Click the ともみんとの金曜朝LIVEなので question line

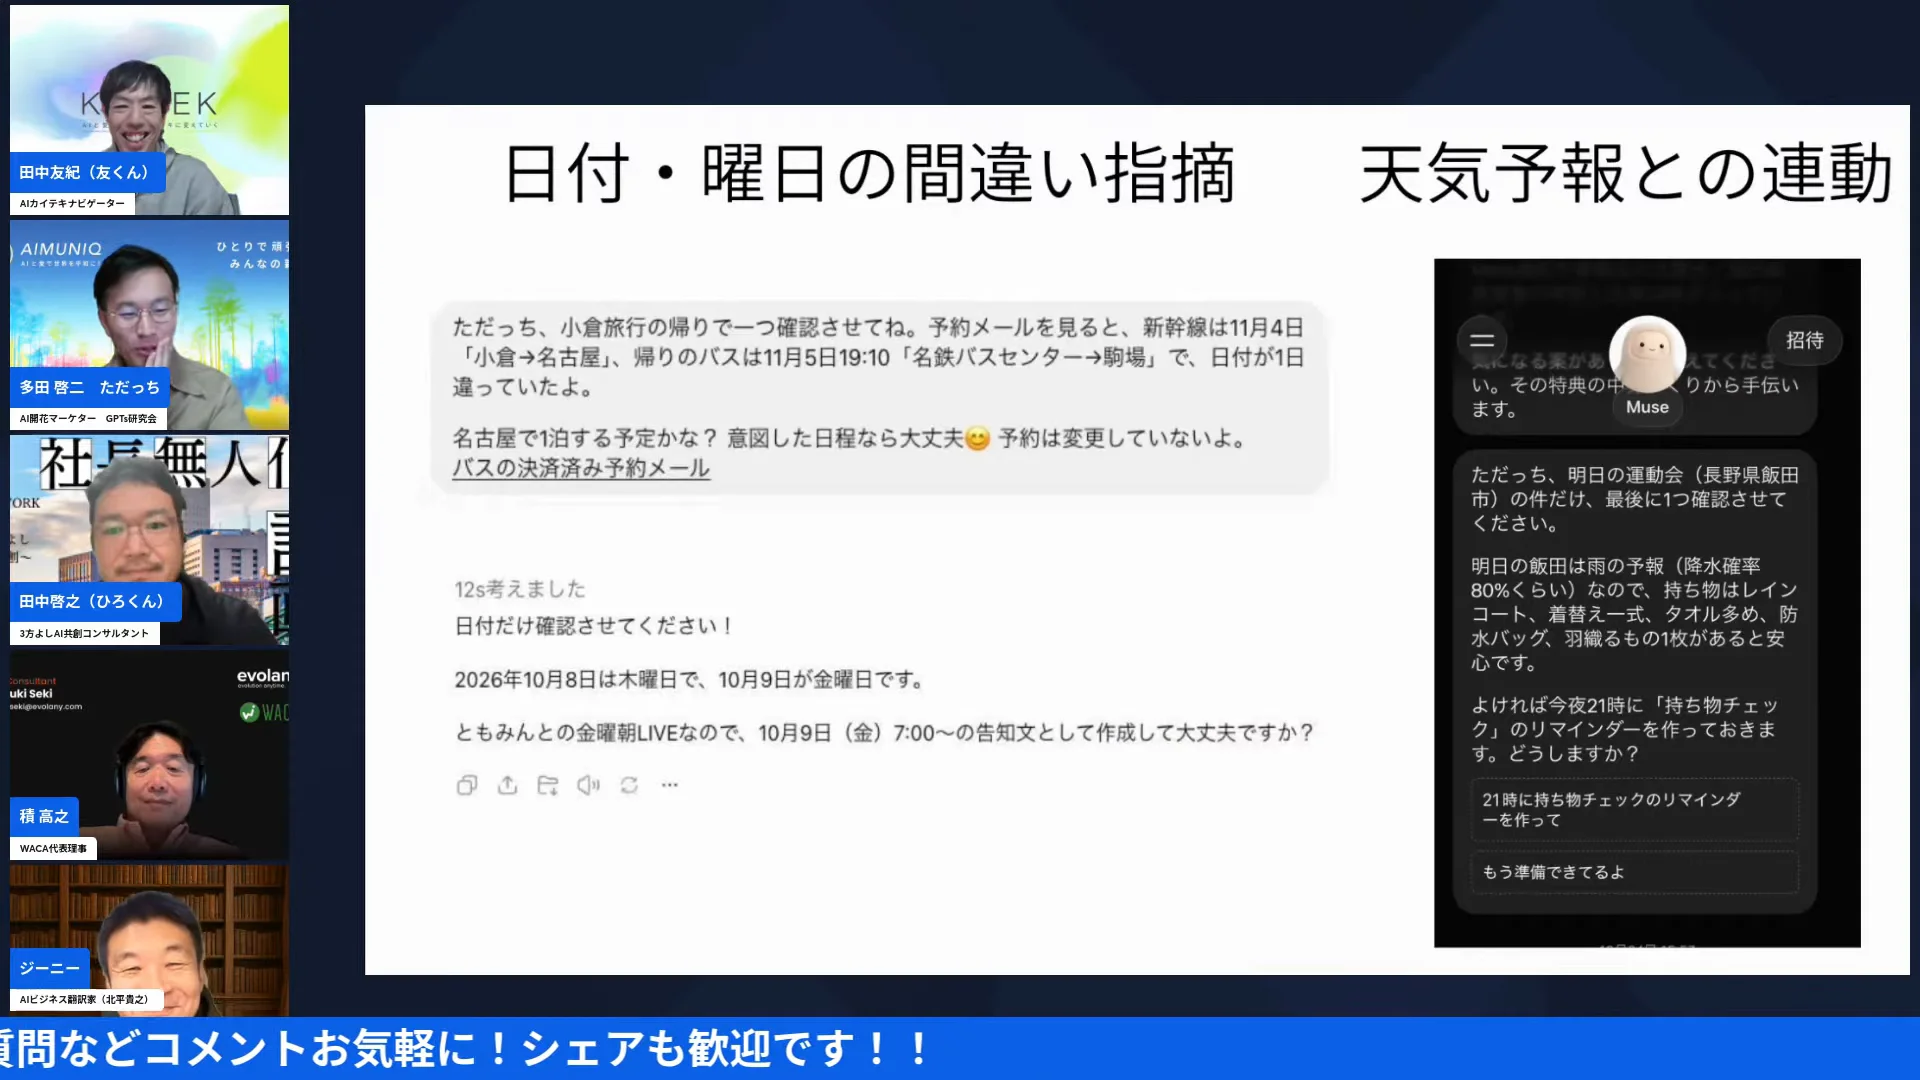coord(884,733)
